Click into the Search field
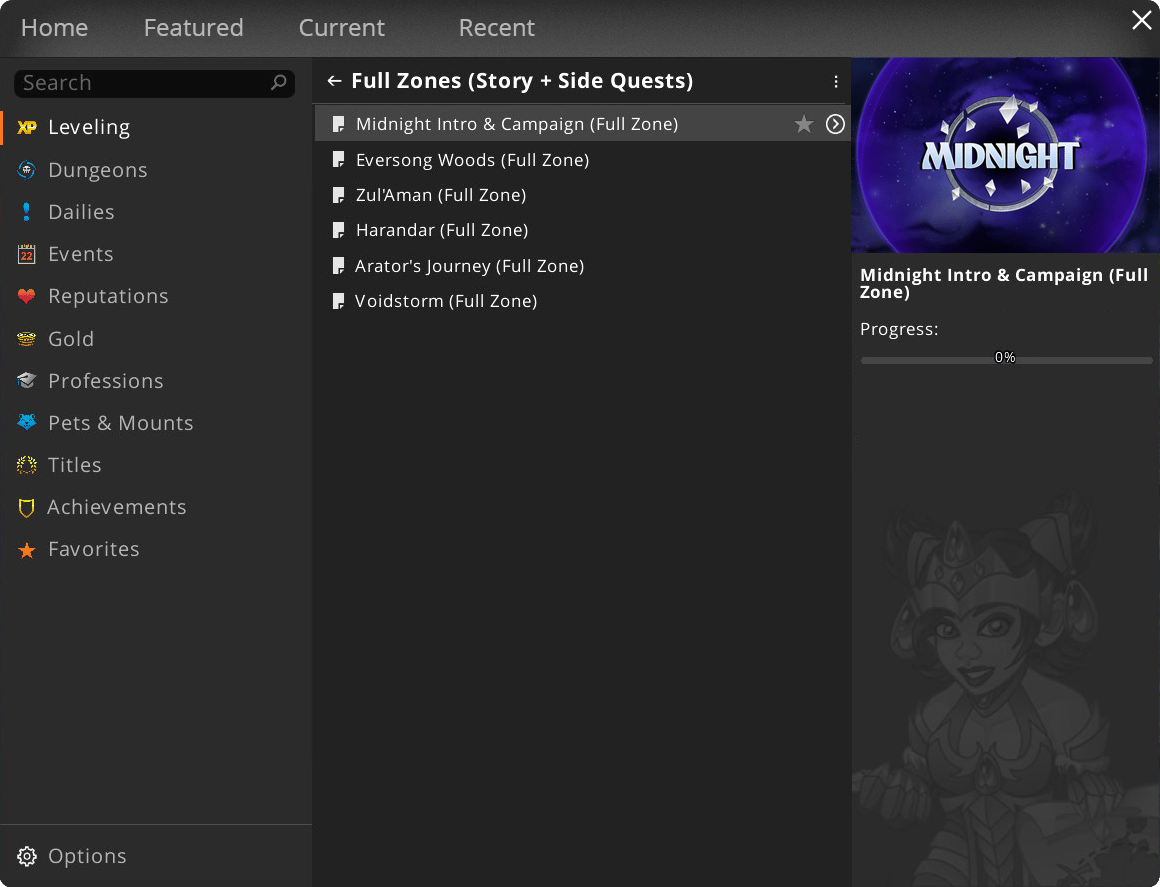 pos(155,83)
